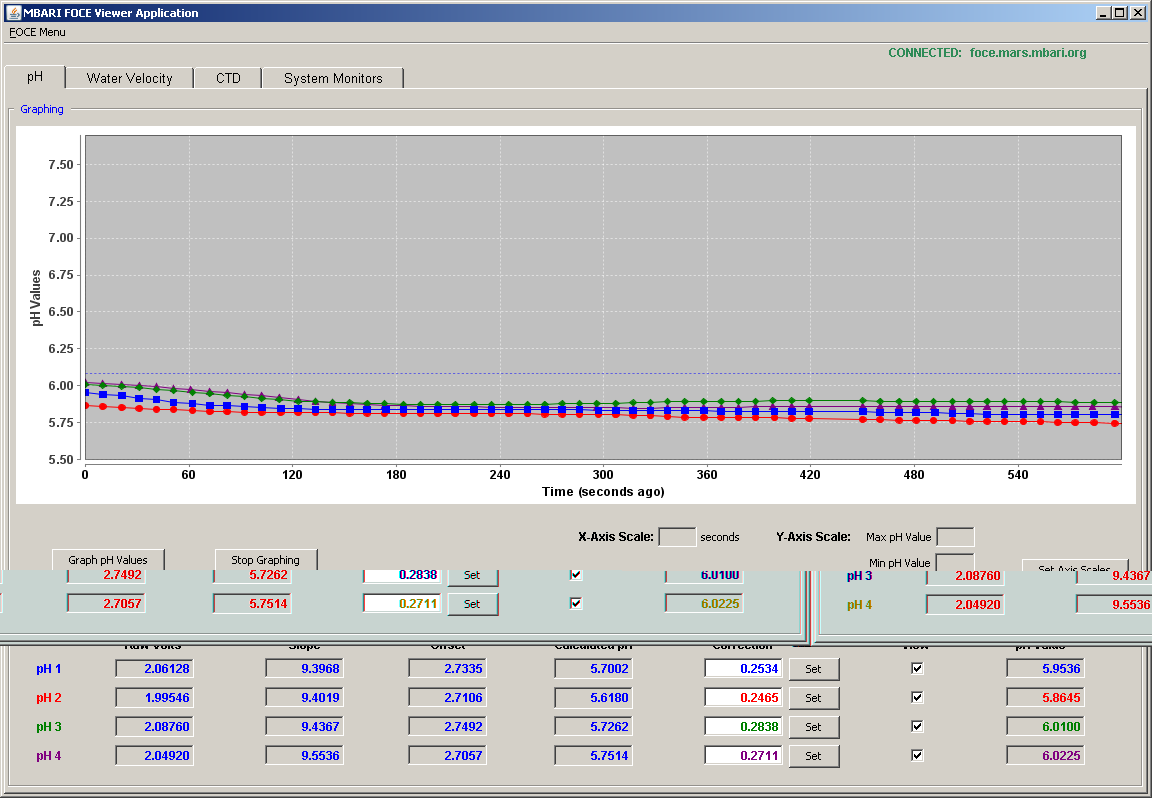The width and height of the screenshot is (1152, 798).
Task: Click the Stop Graphing button
Action: click(x=265, y=559)
